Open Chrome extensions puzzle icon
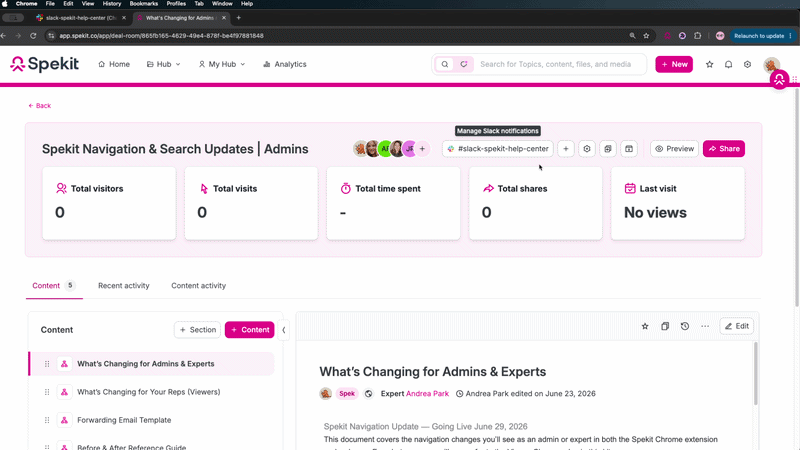The width and height of the screenshot is (800, 450). click(697, 36)
